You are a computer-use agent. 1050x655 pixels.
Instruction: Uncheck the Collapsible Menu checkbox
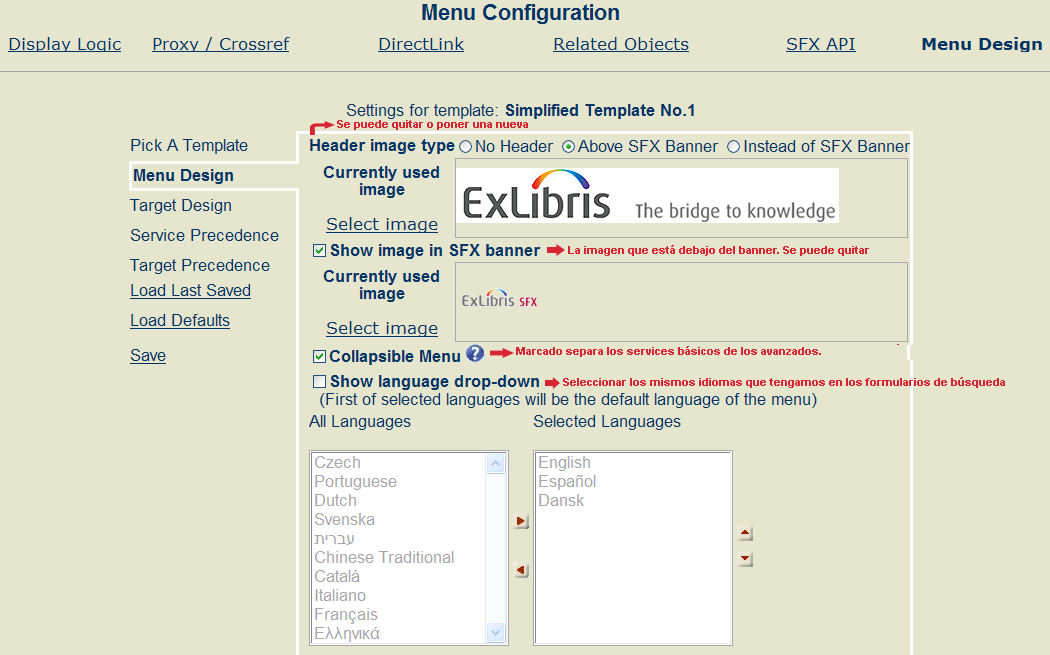319,356
